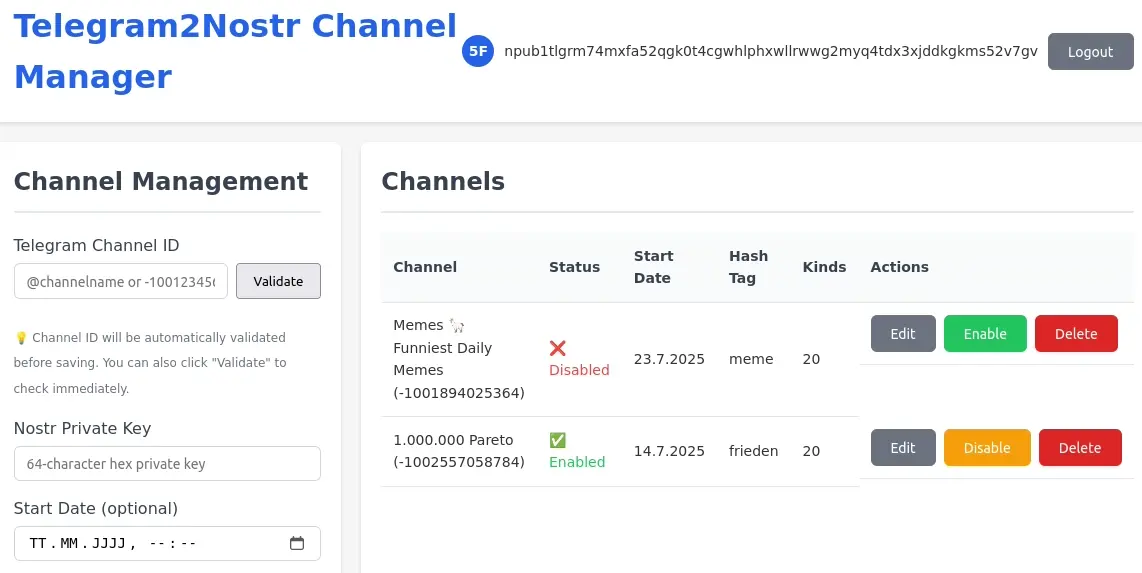This screenshot has width=1142, height=573.
Task: Delete the Memes channel
Action: point(1076,334)
